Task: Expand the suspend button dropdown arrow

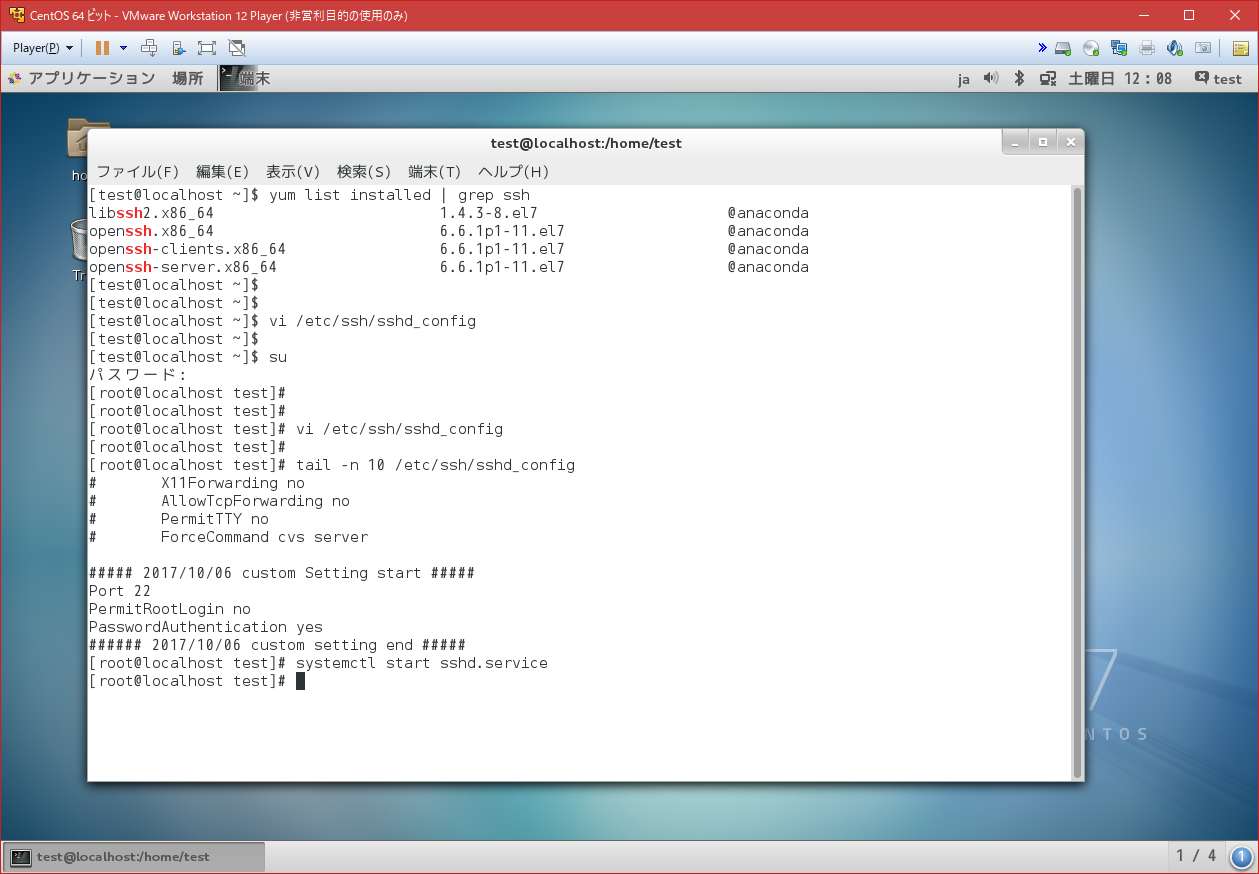Action: coord(123,47)
